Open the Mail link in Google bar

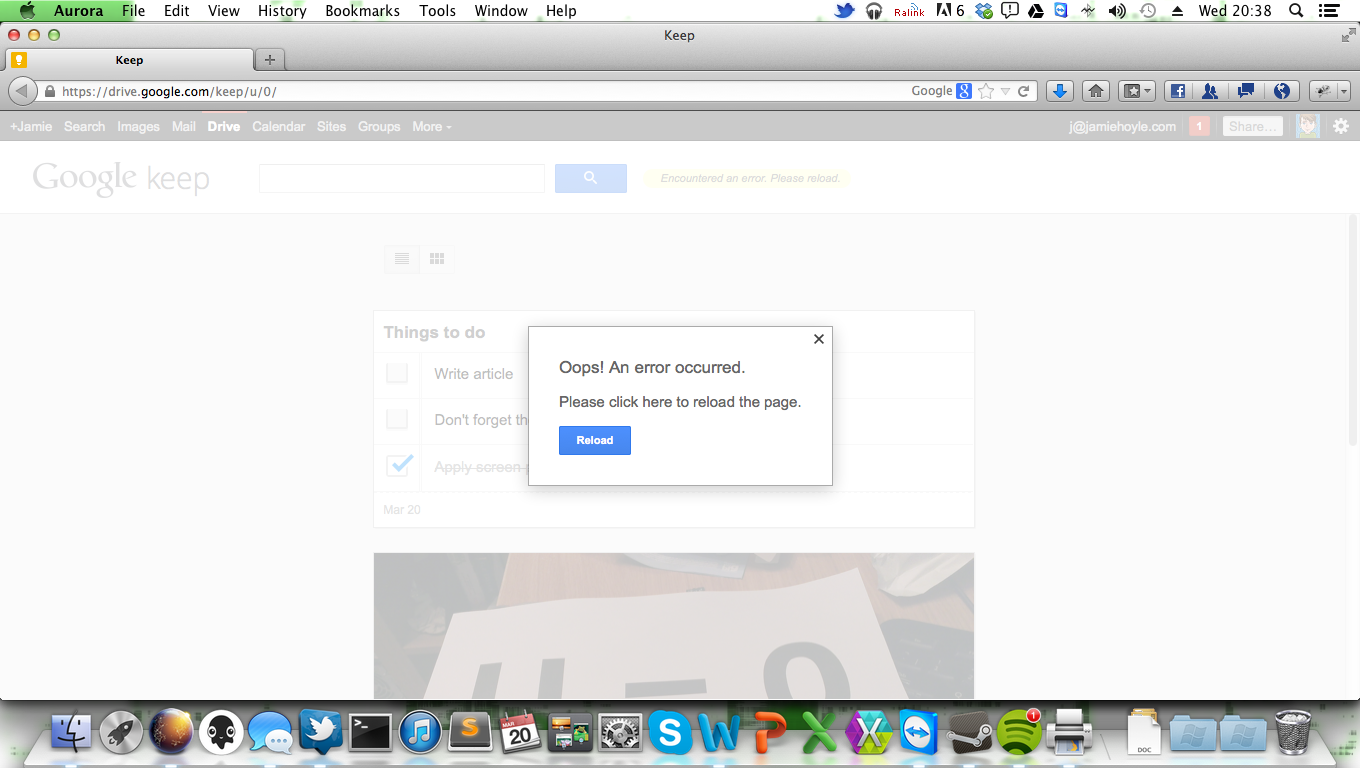[x=184, y=127]
